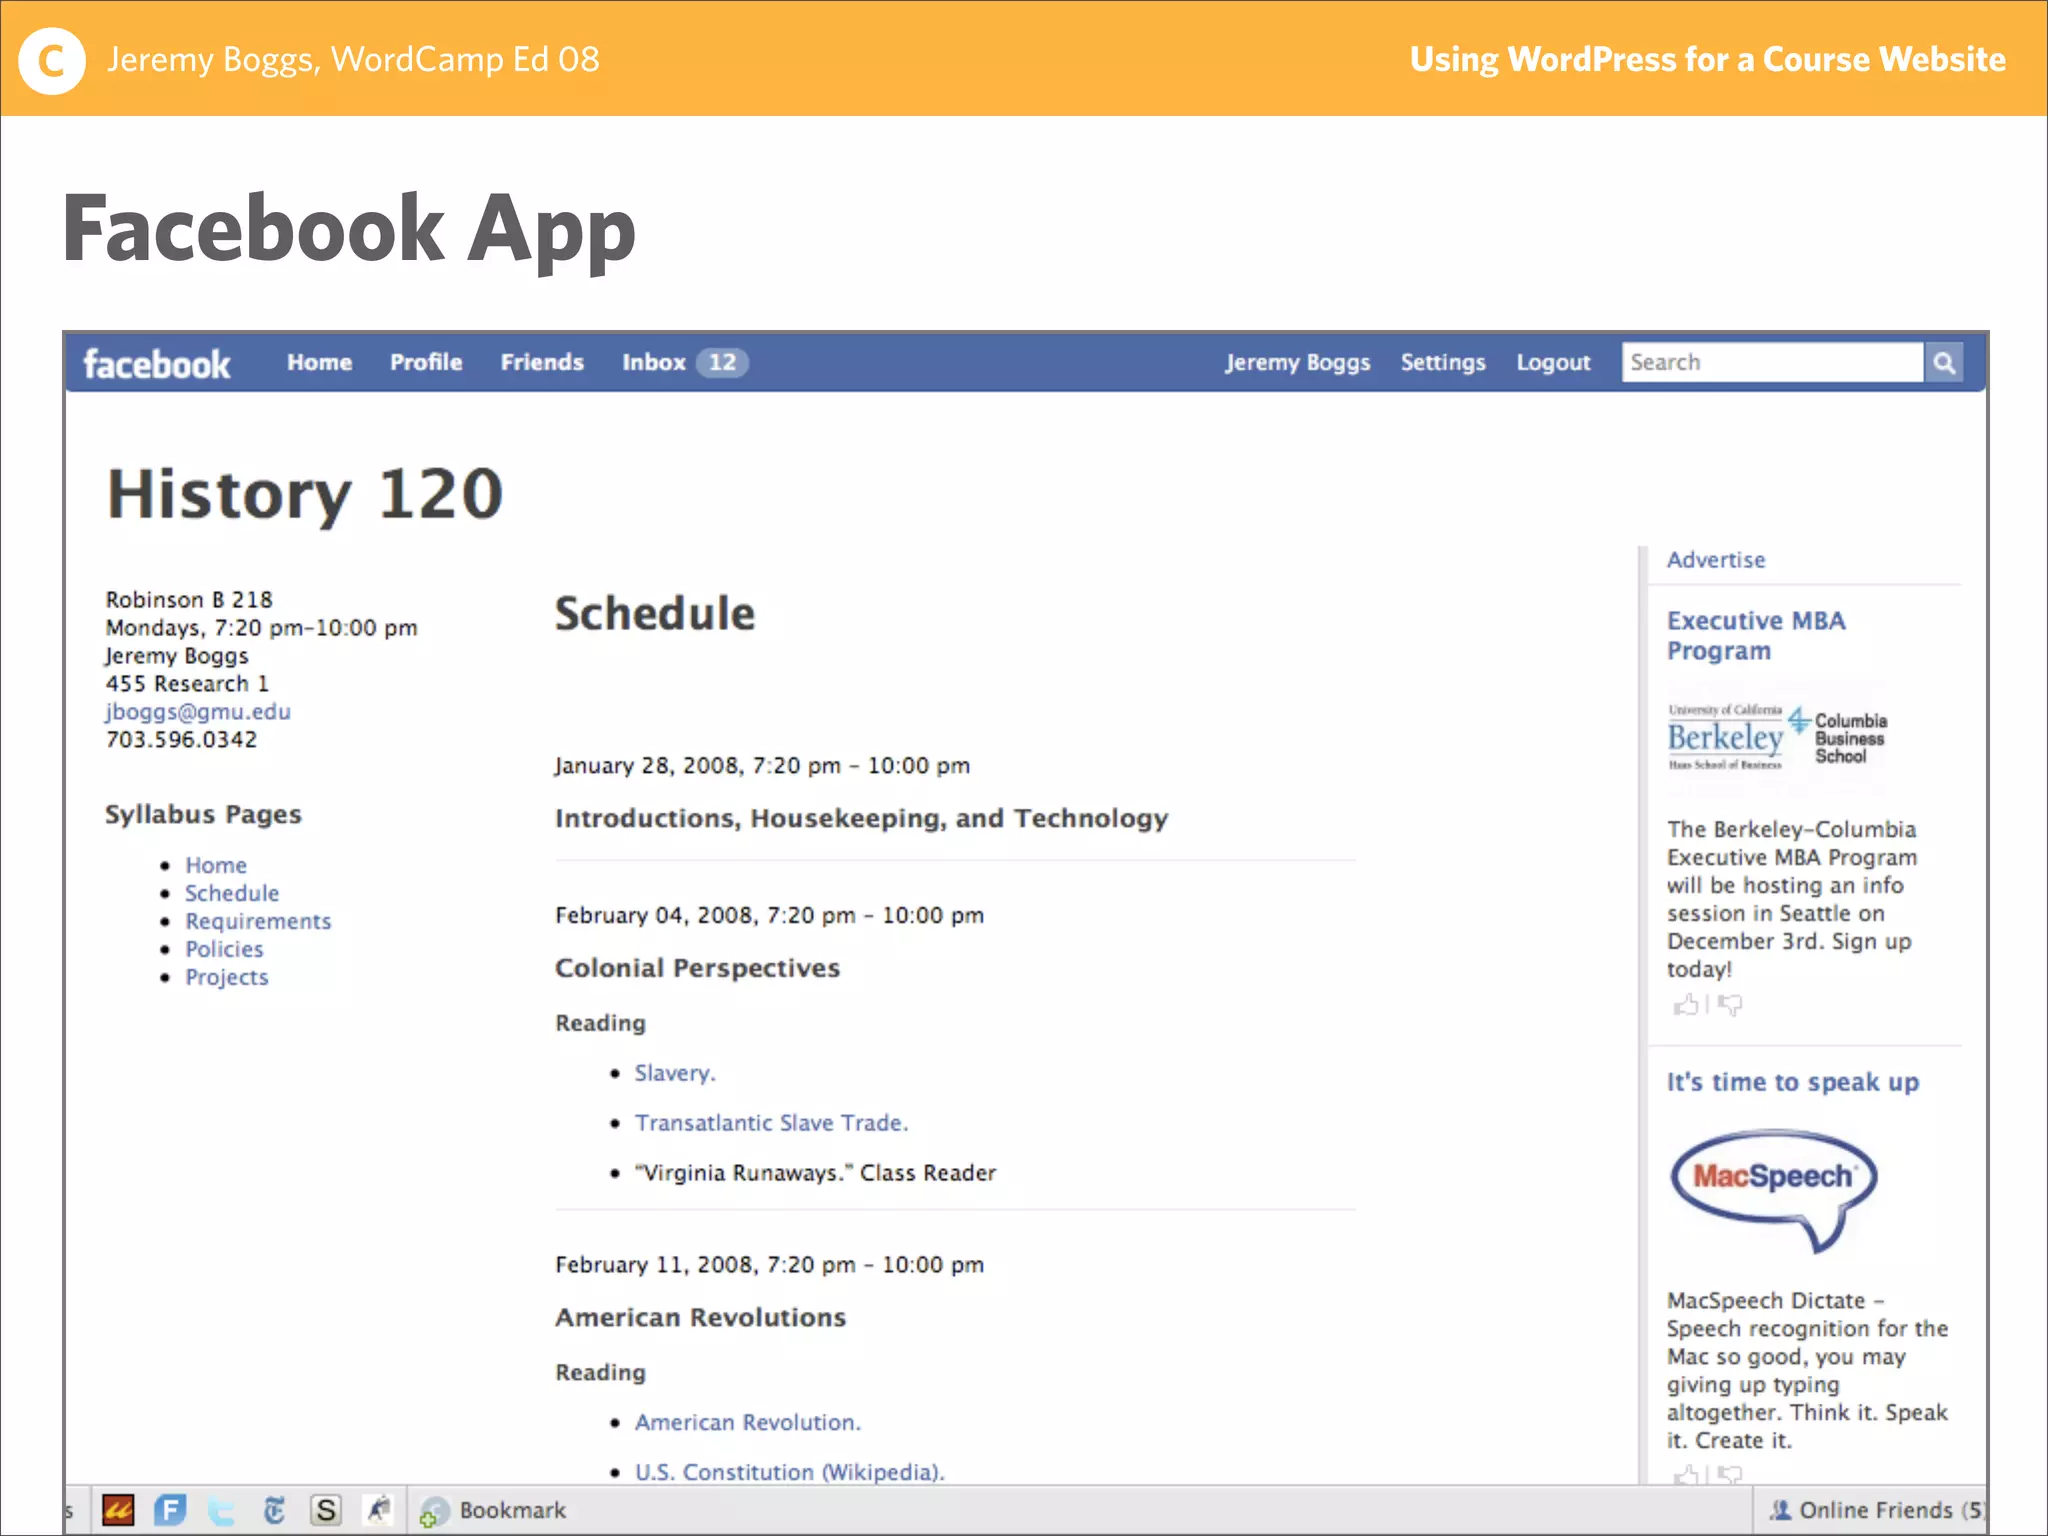Thumbs down the Executive MBA ad
The width and height of the screenshot is (2048, 1536).
(x=1730, y=1004)
